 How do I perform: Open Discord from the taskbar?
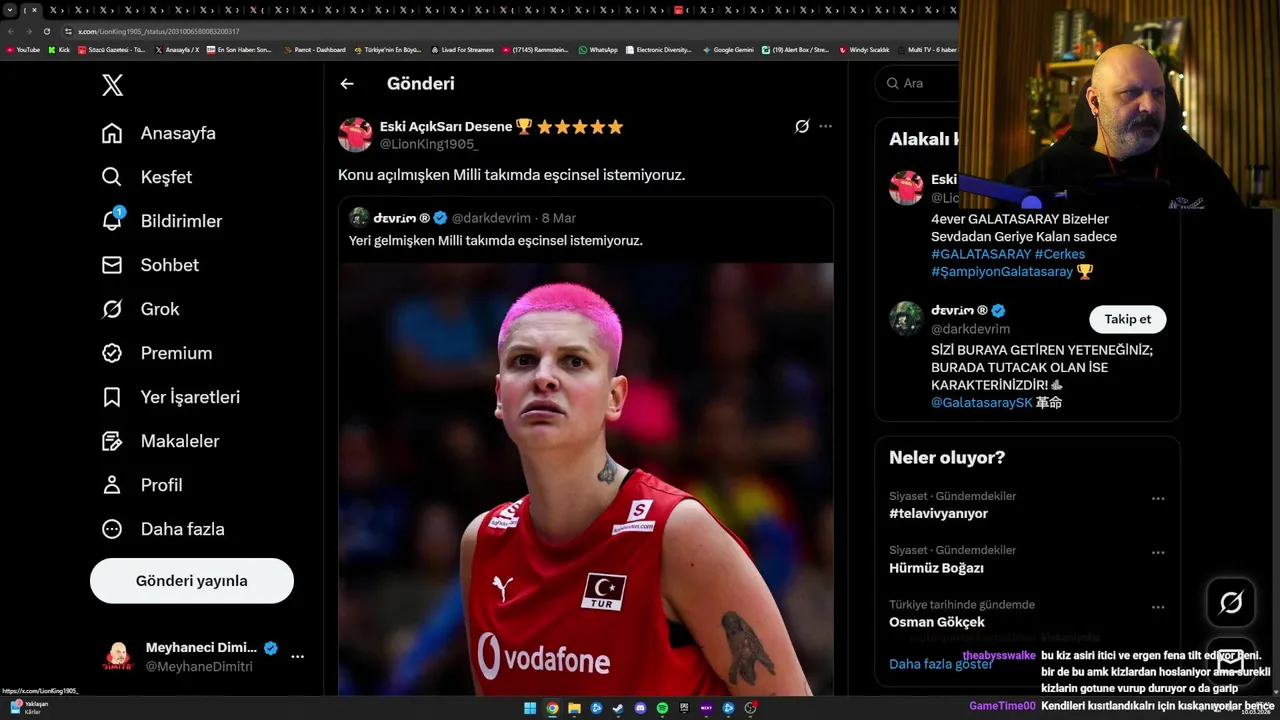(640, 708)
